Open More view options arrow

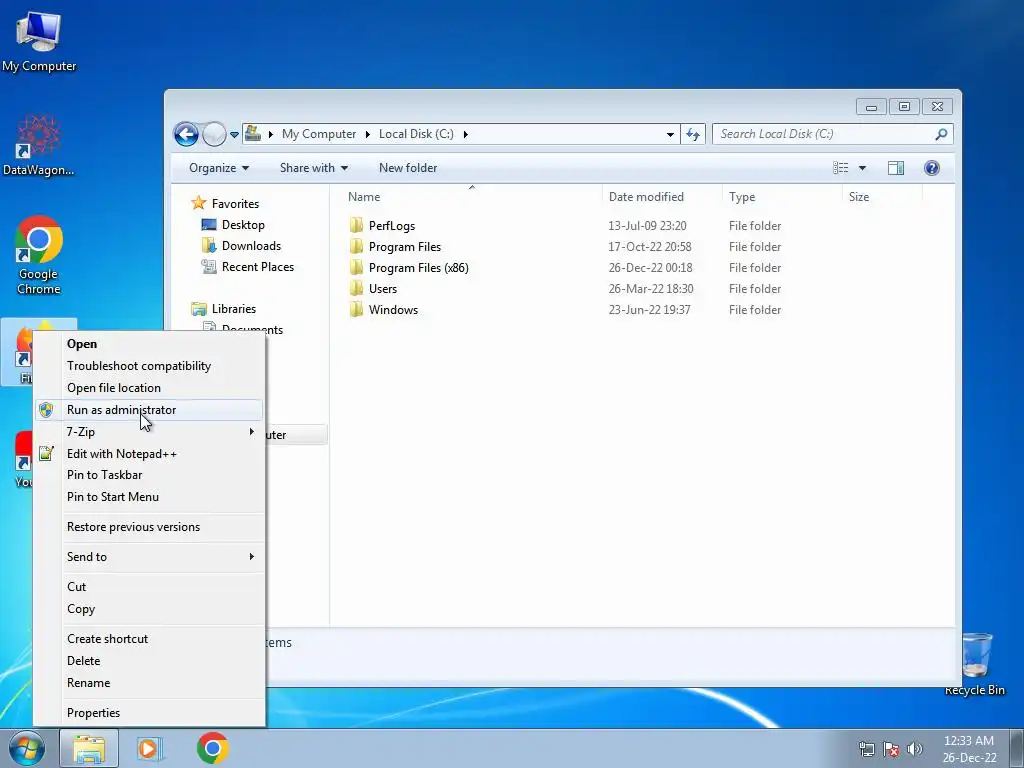pos(862,168)
